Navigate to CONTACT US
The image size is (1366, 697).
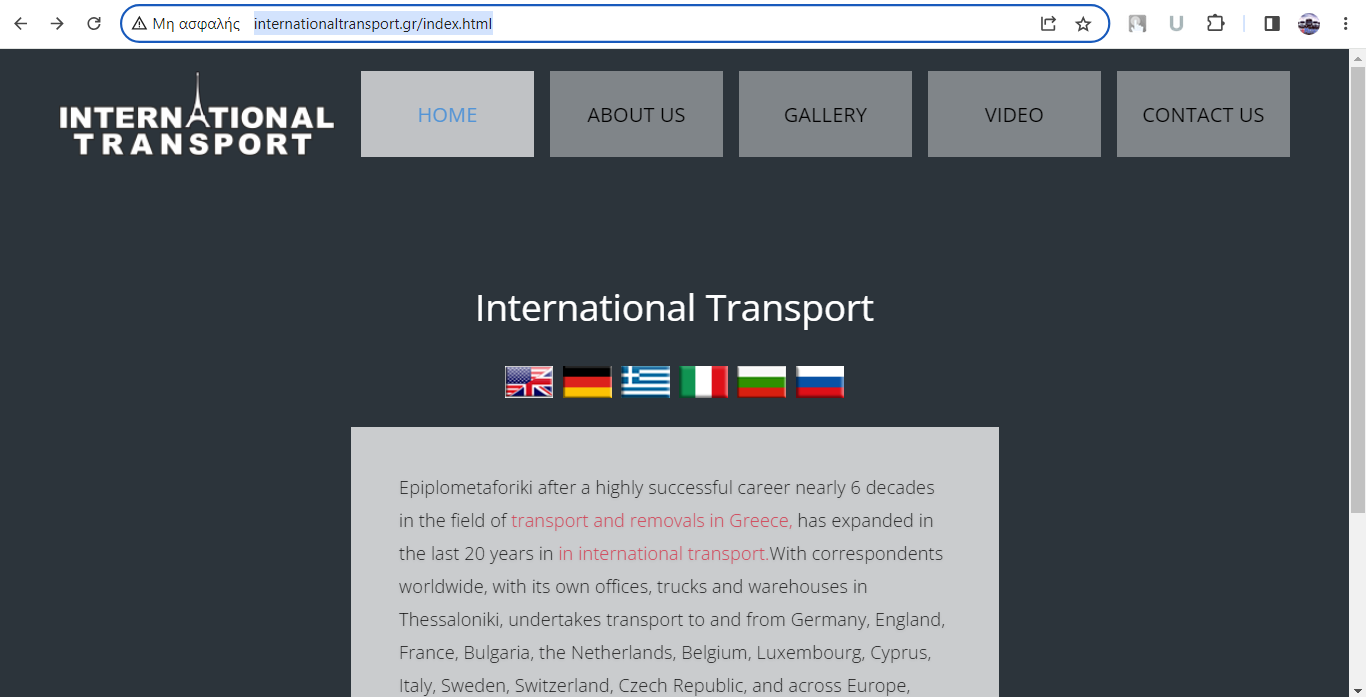(x=1203, y=115)
